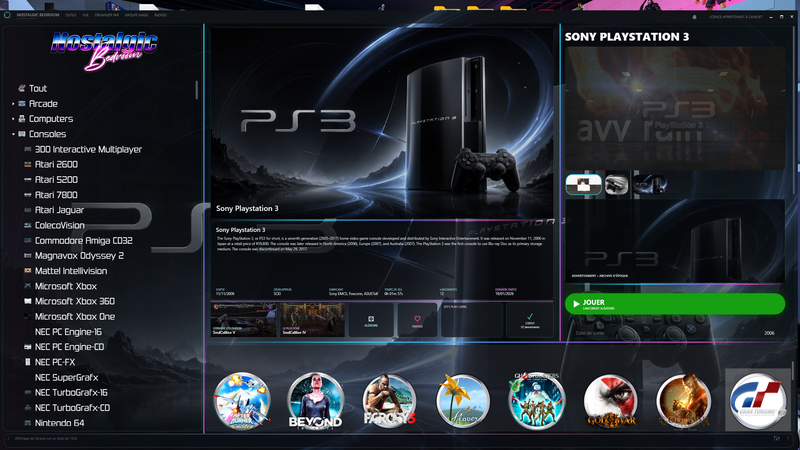Open the notification bell icon

tap(694, 17)
